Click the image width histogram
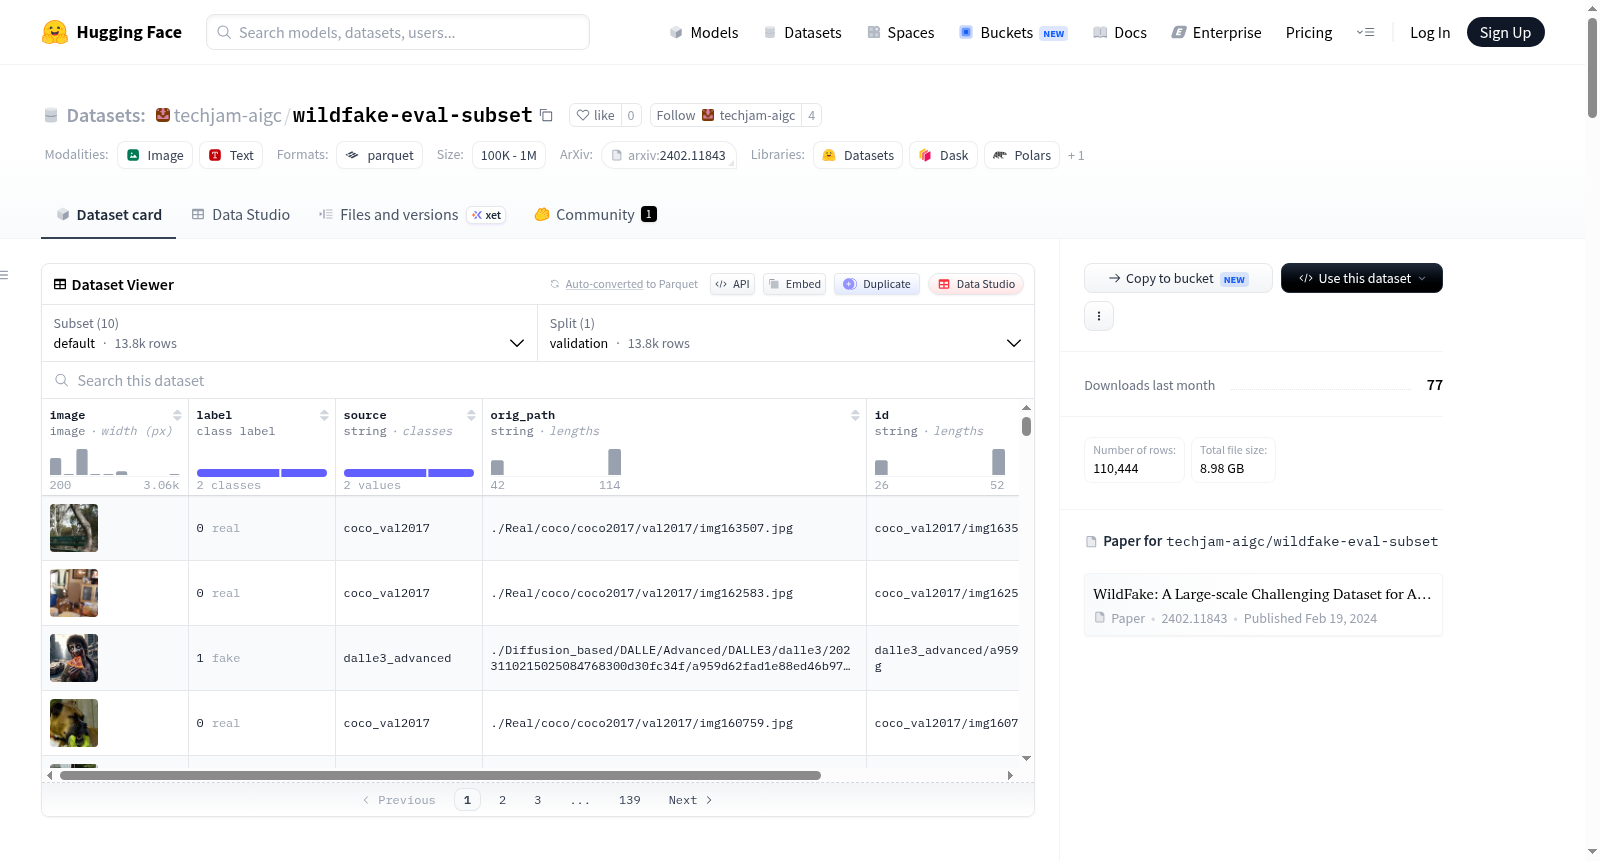This screenshot has width=1600, height=861. point(115,461)
